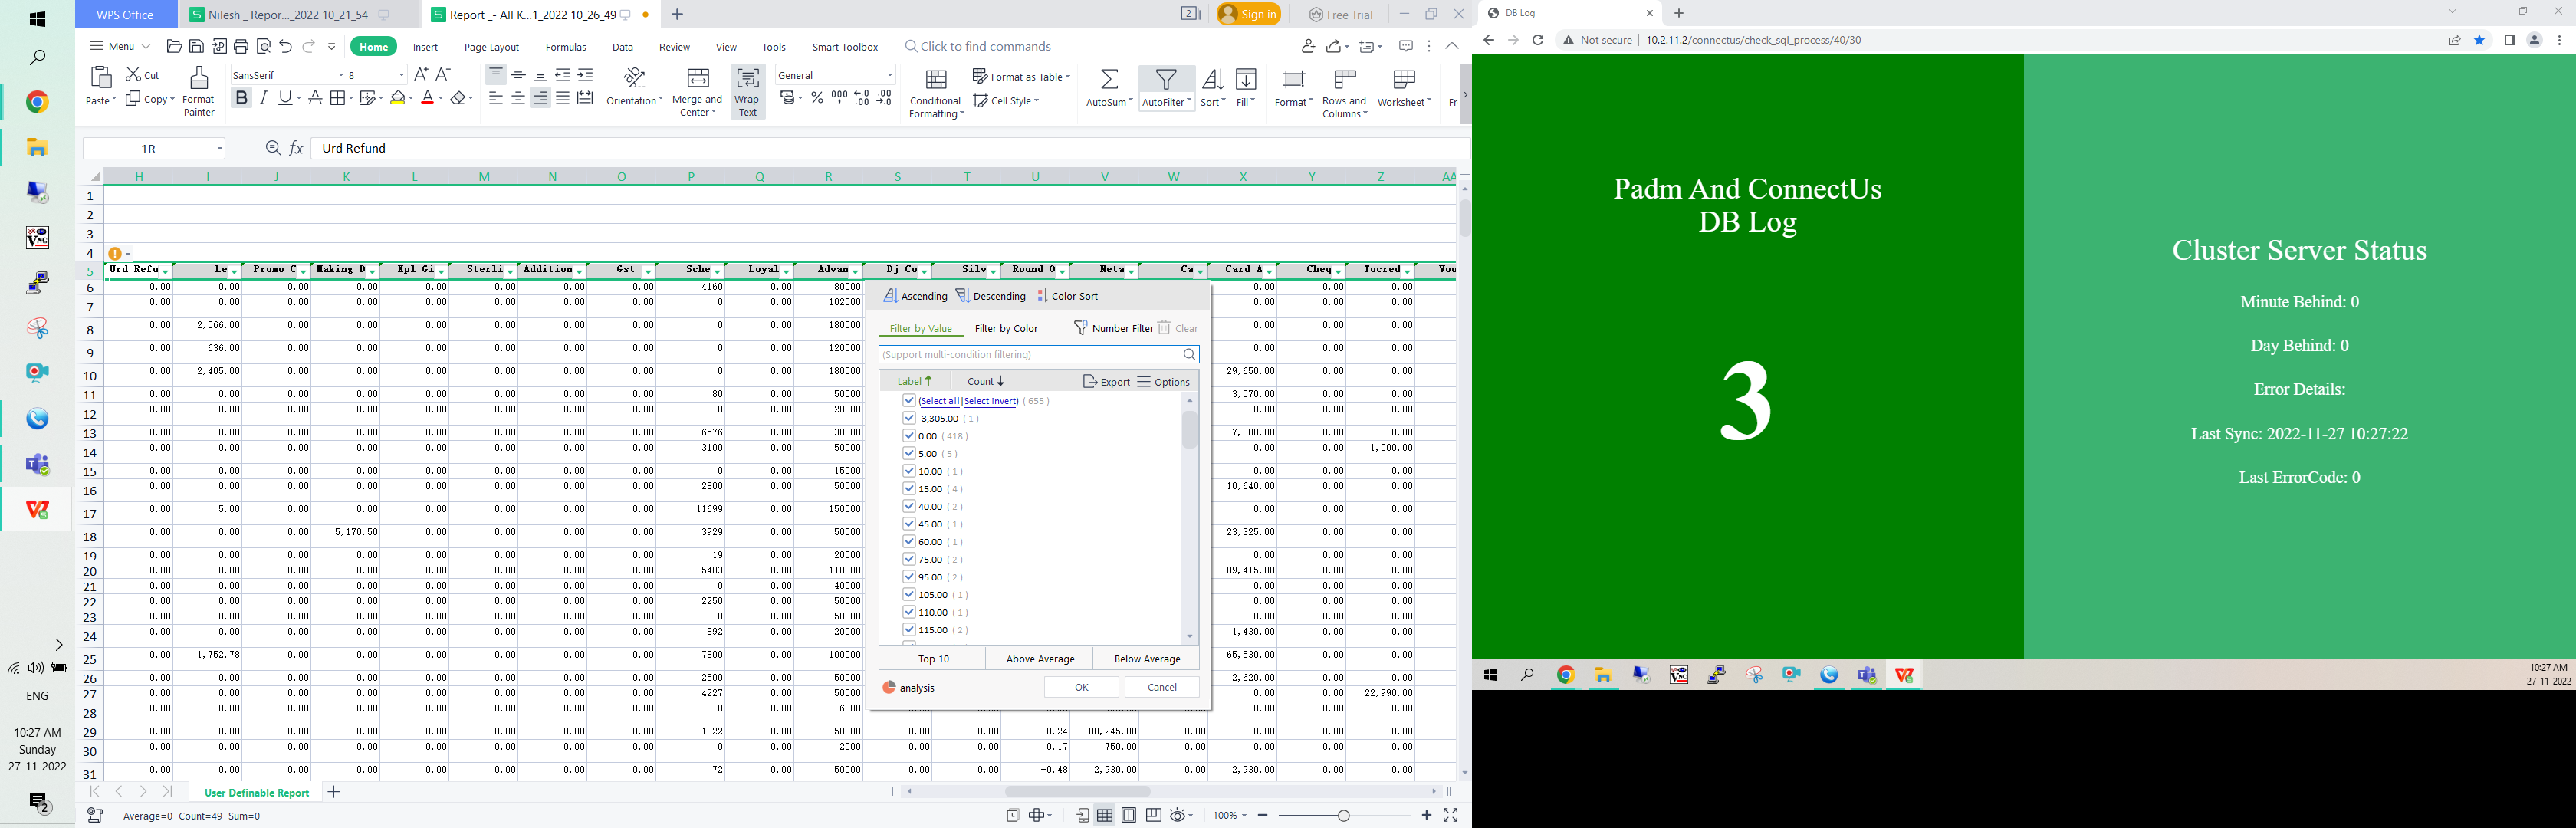Open the Name Box dropdown arrow
The image size is (2576, 828).
click(x=219, y=149)
